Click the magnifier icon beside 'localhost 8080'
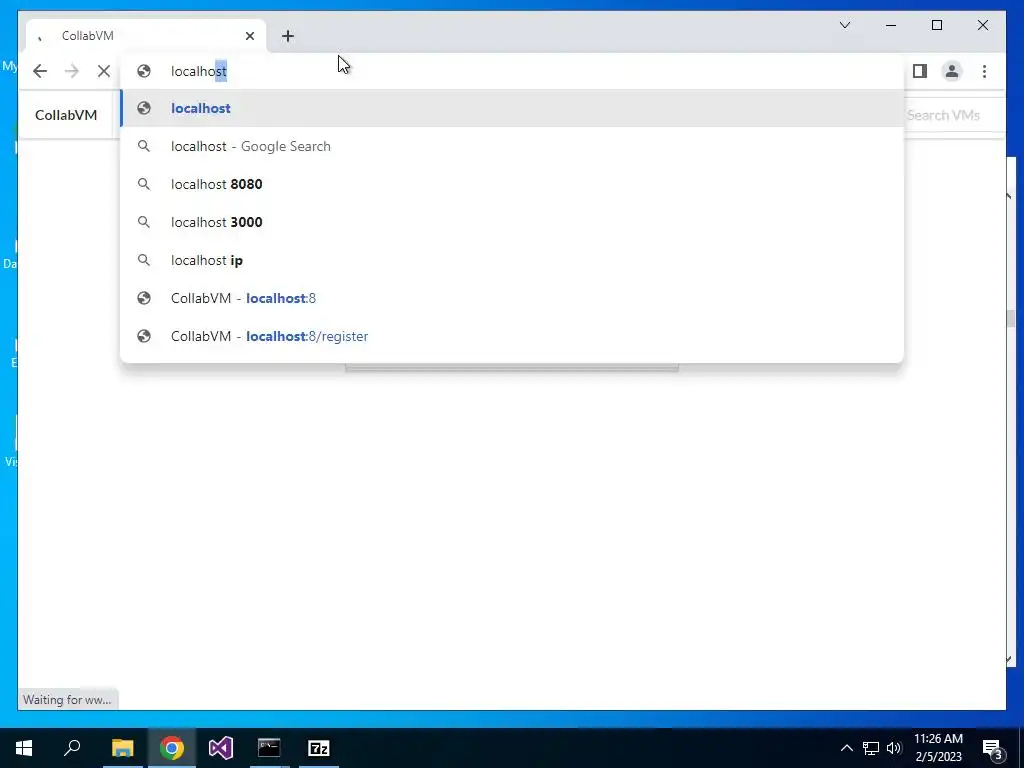The height and width of the screenshot is (768, 1024). point(144,184)
